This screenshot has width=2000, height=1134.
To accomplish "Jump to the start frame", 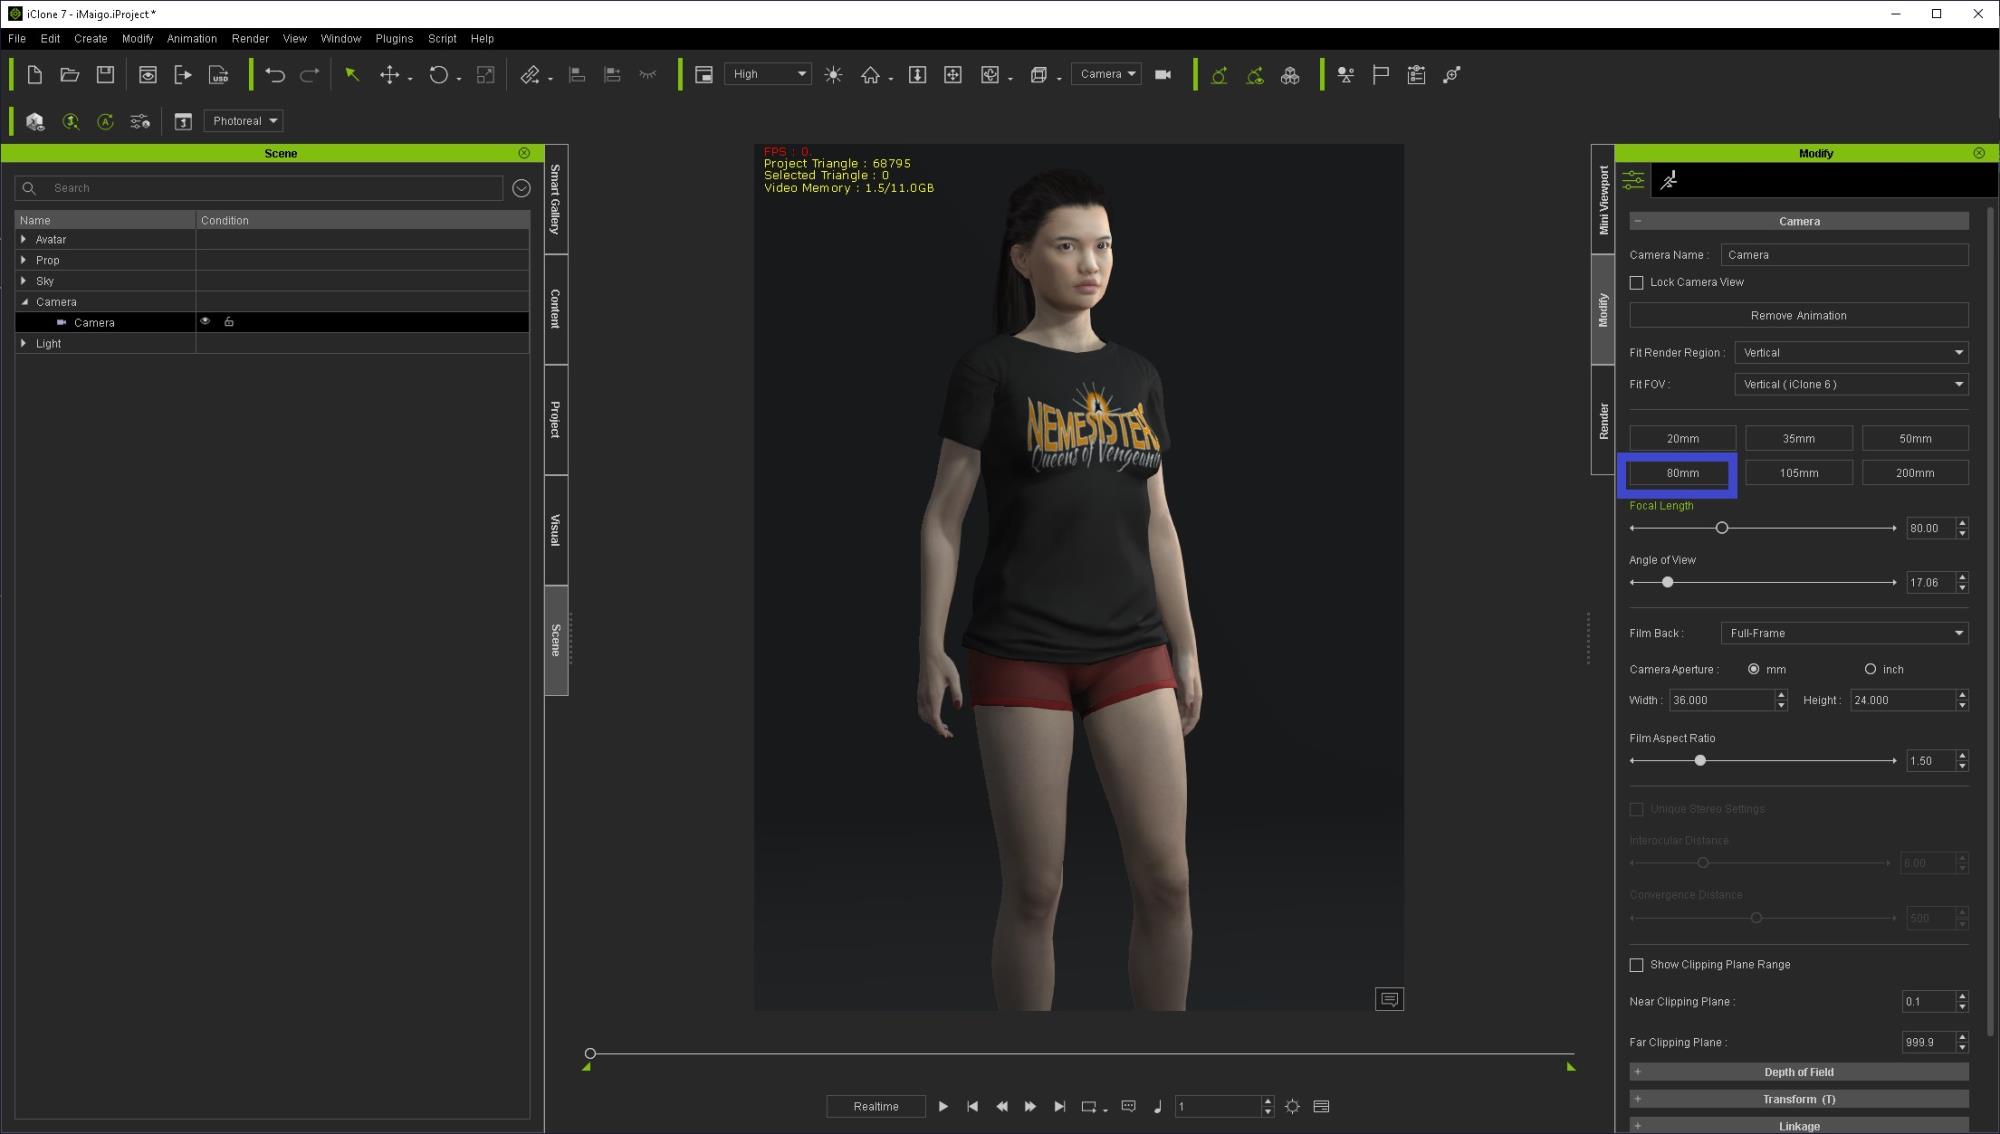I will [973, 1106].
